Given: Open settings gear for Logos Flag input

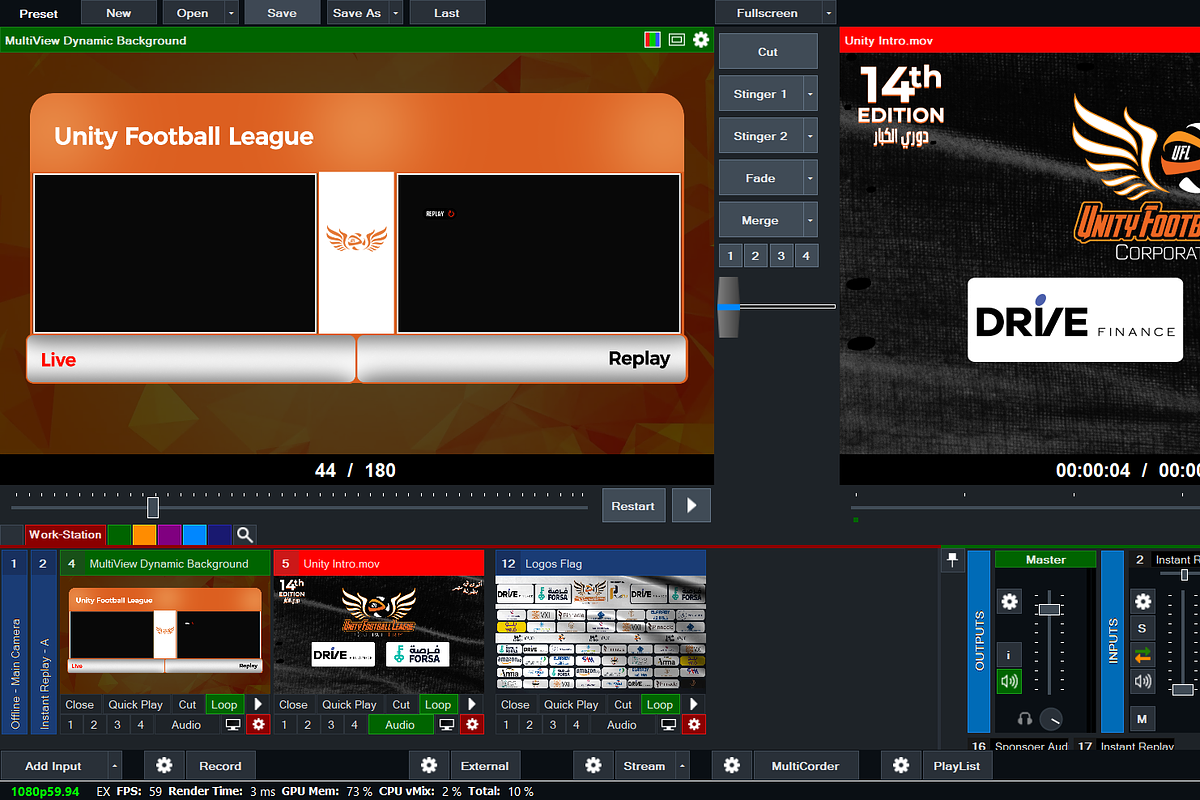Looking at the screenshot, I should point(694,725).
